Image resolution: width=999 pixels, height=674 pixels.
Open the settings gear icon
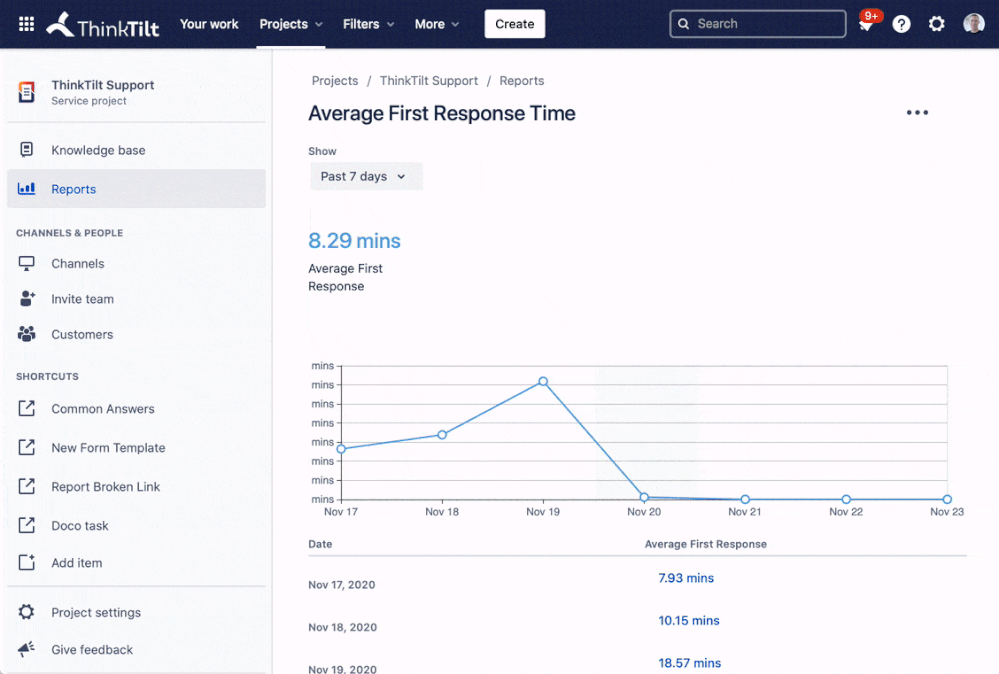936,24
